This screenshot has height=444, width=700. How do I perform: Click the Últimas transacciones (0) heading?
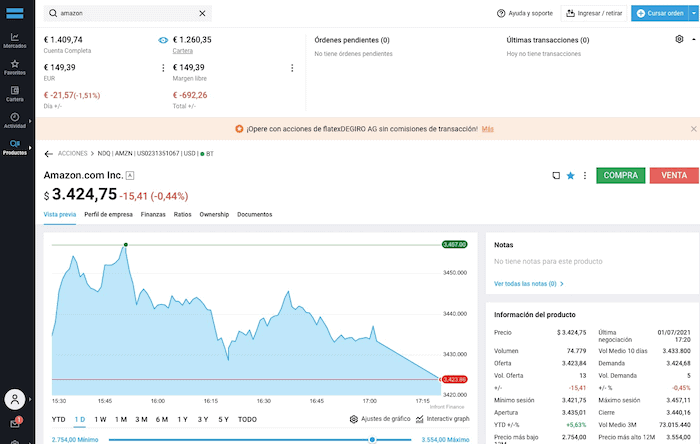[548, 40]
